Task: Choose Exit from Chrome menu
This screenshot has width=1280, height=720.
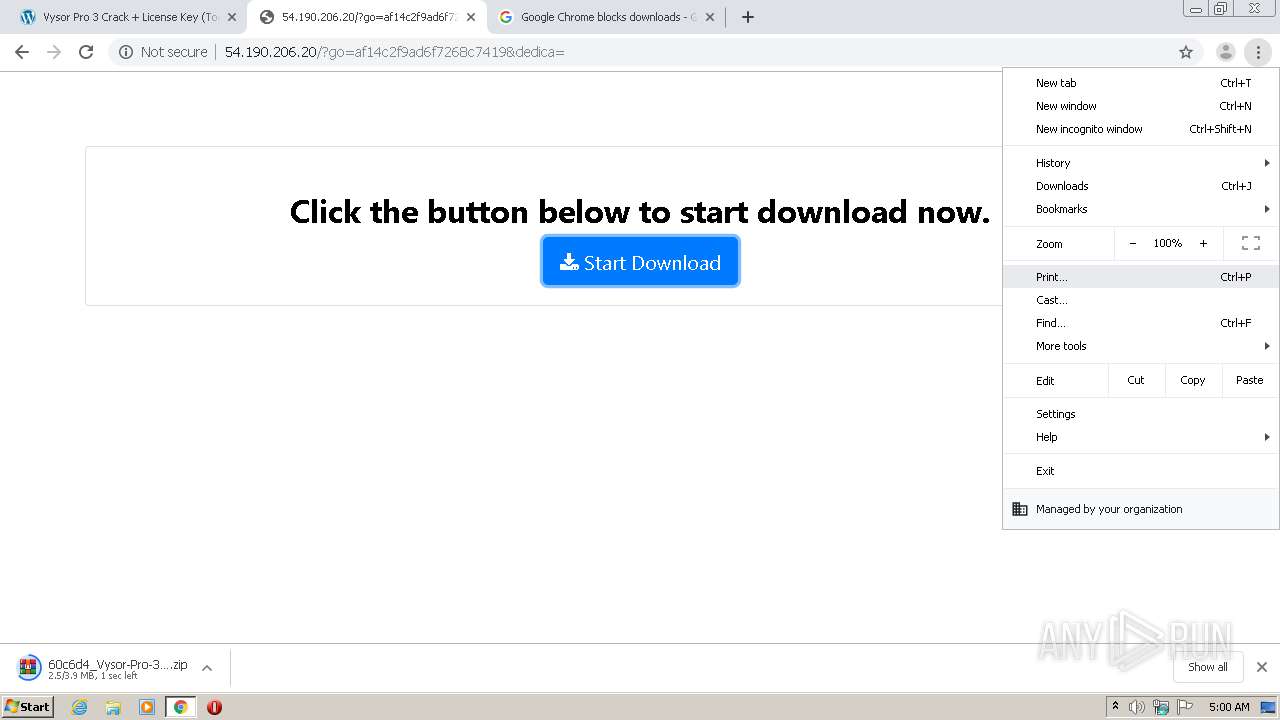Action: pos(1141,471)
